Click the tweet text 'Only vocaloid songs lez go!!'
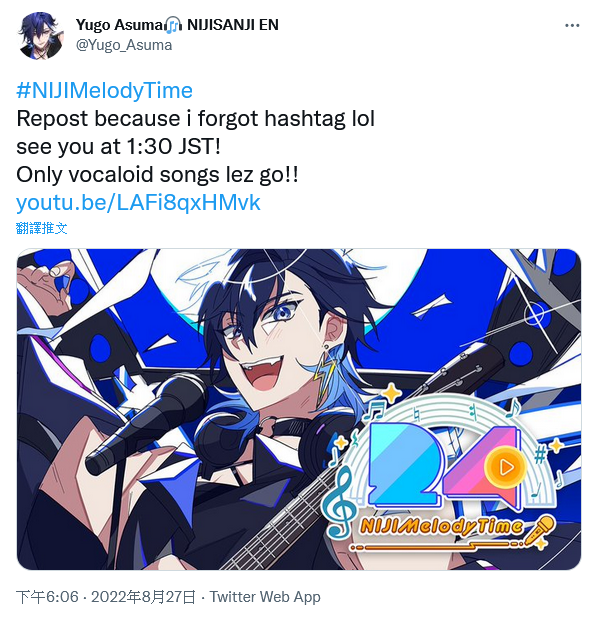The image size is (598, 623). tap(157, 174)
